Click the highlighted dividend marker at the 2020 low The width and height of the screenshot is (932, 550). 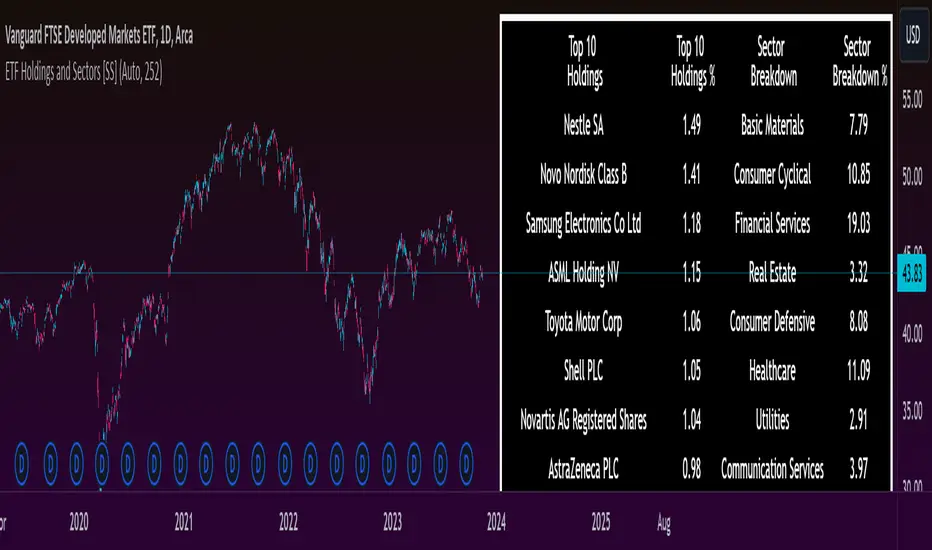(102, 463)
